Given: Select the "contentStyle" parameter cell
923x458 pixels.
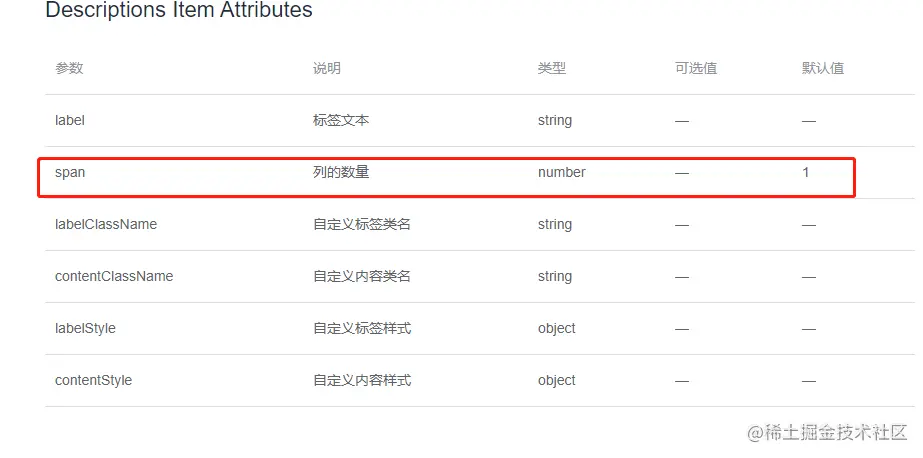Looking at the screenshot, I should pos(93,380).
